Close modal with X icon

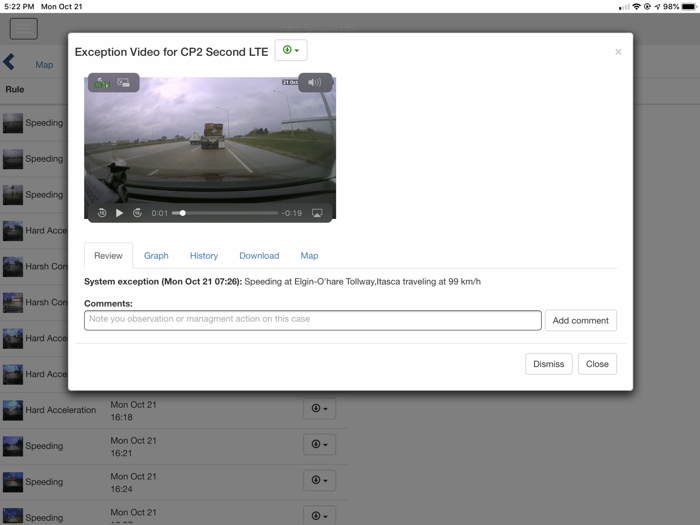coord(618,52)
